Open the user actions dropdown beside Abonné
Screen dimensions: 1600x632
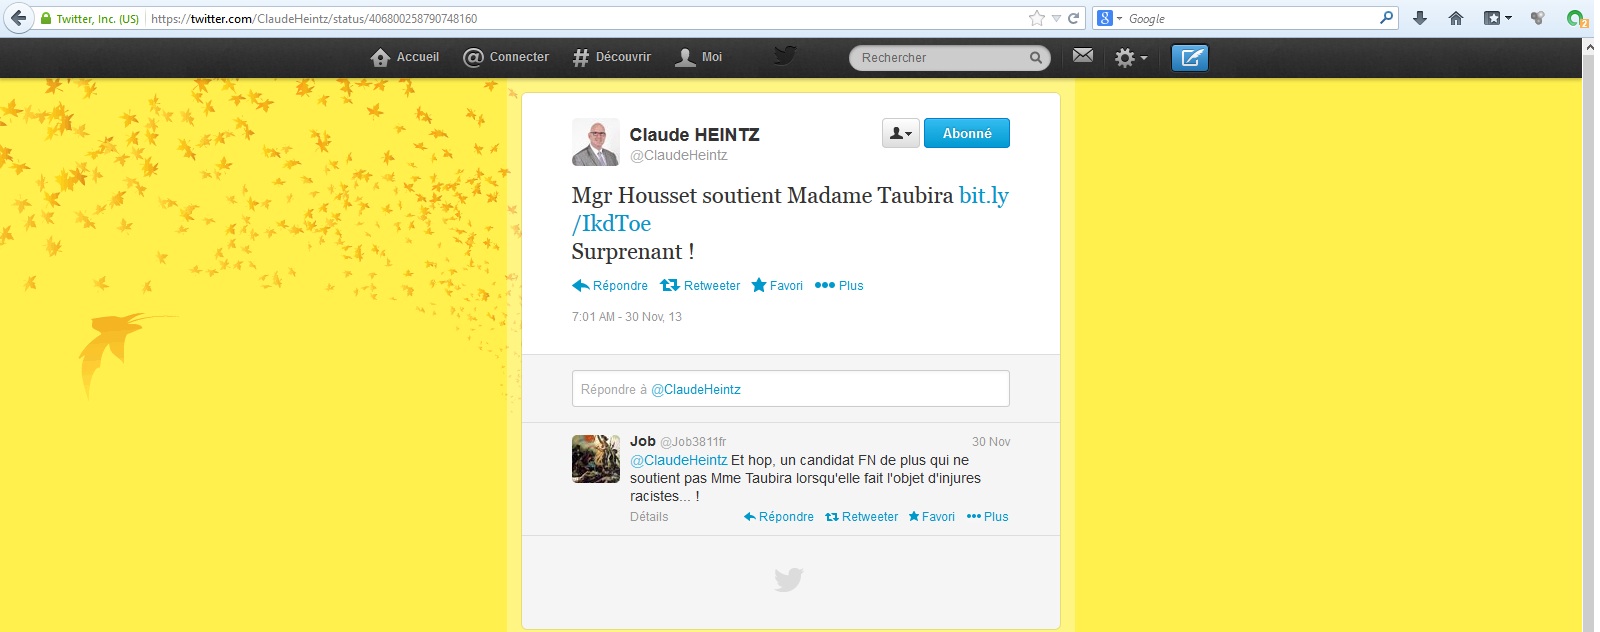click(901, 133)
